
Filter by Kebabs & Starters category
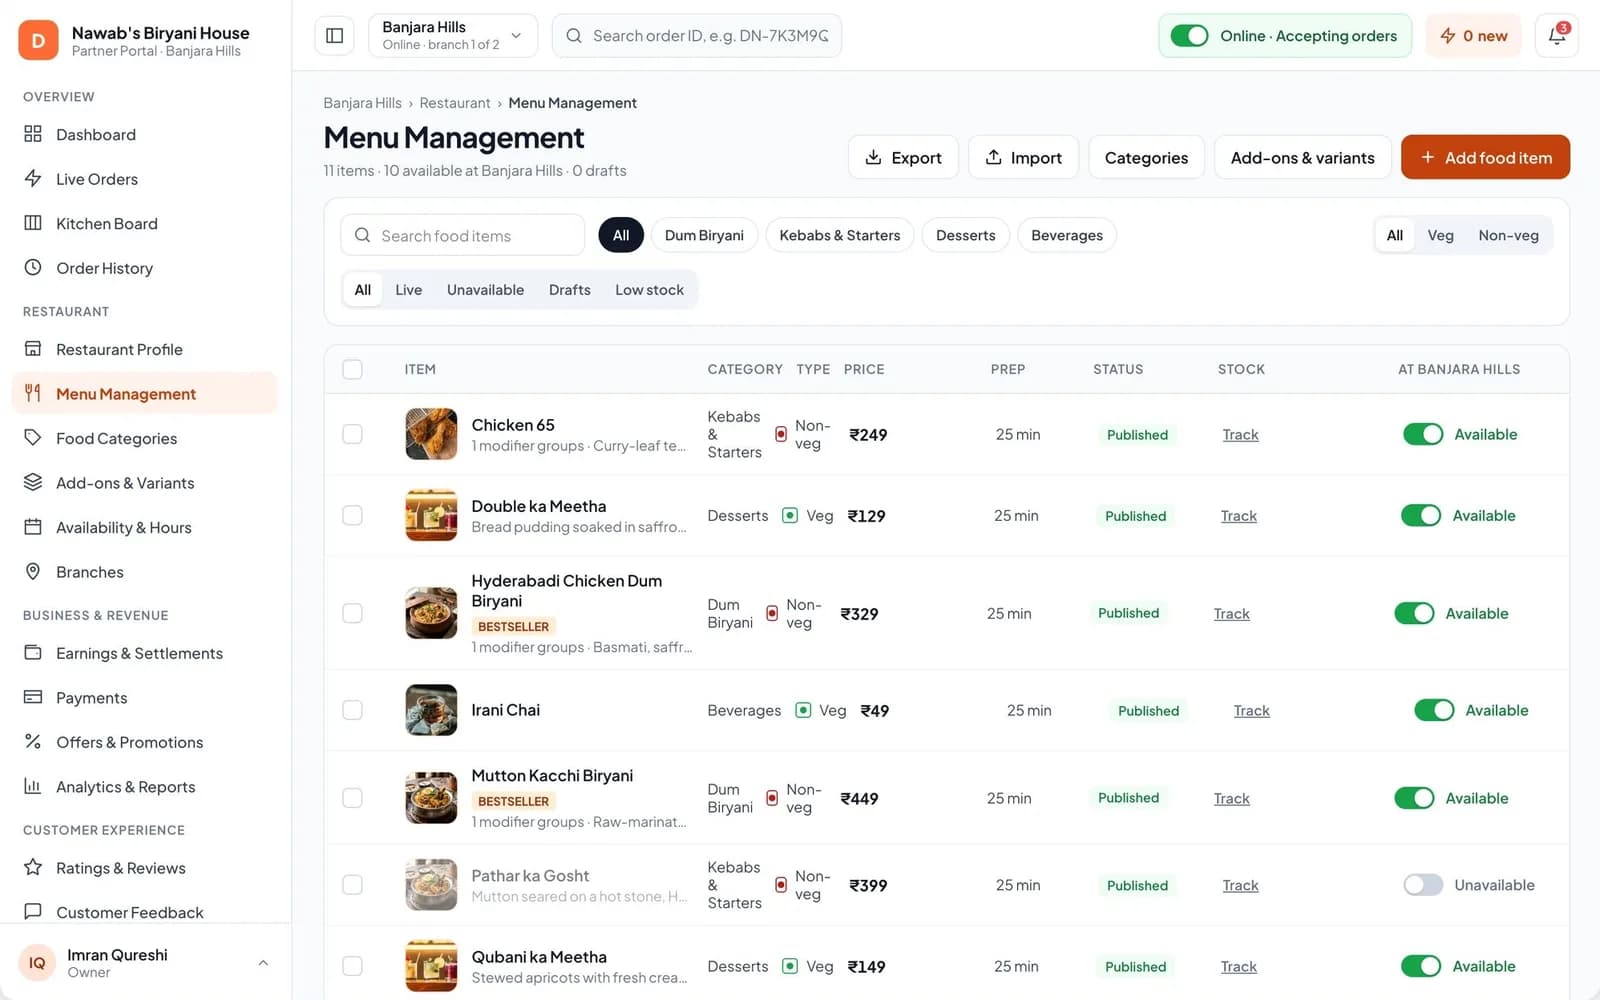click(840, 235)
